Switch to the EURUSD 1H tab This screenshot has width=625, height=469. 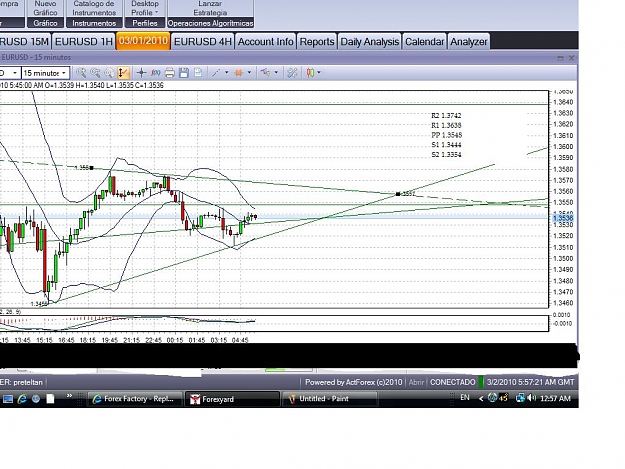[84, 42]
